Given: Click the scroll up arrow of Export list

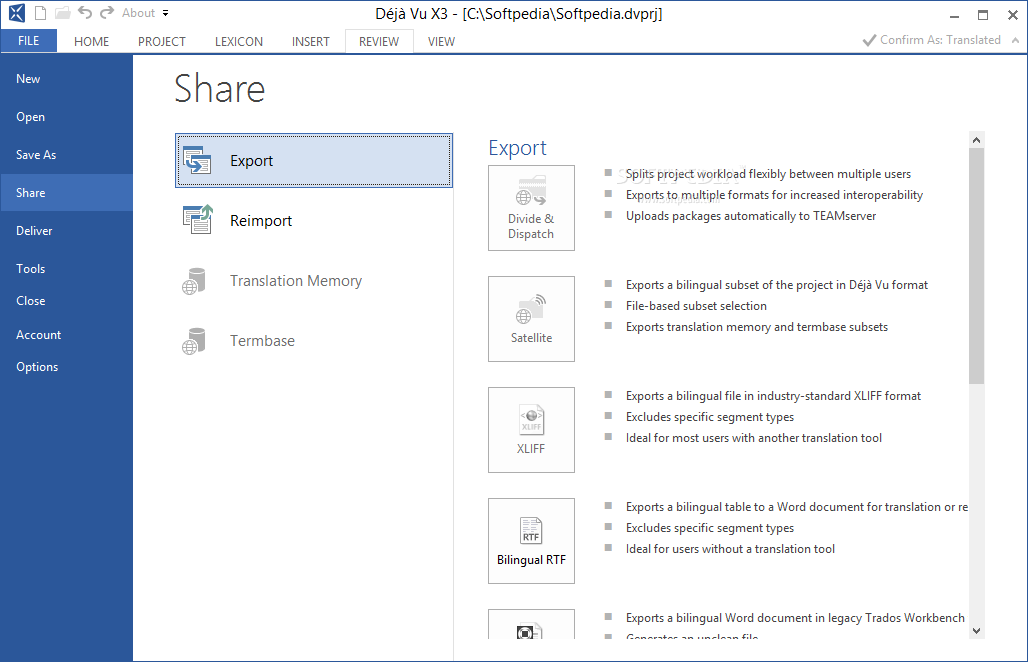Looking at the screenshot, I should tap(976, 140).
